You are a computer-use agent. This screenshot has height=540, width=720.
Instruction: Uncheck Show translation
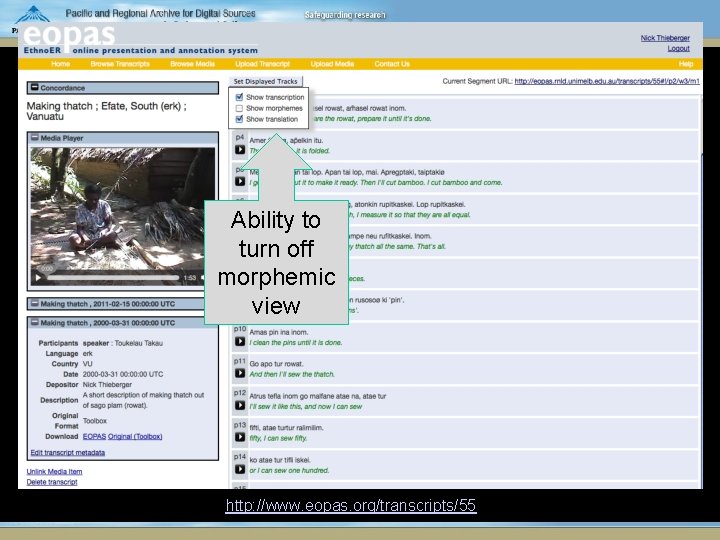coord(239,119)
